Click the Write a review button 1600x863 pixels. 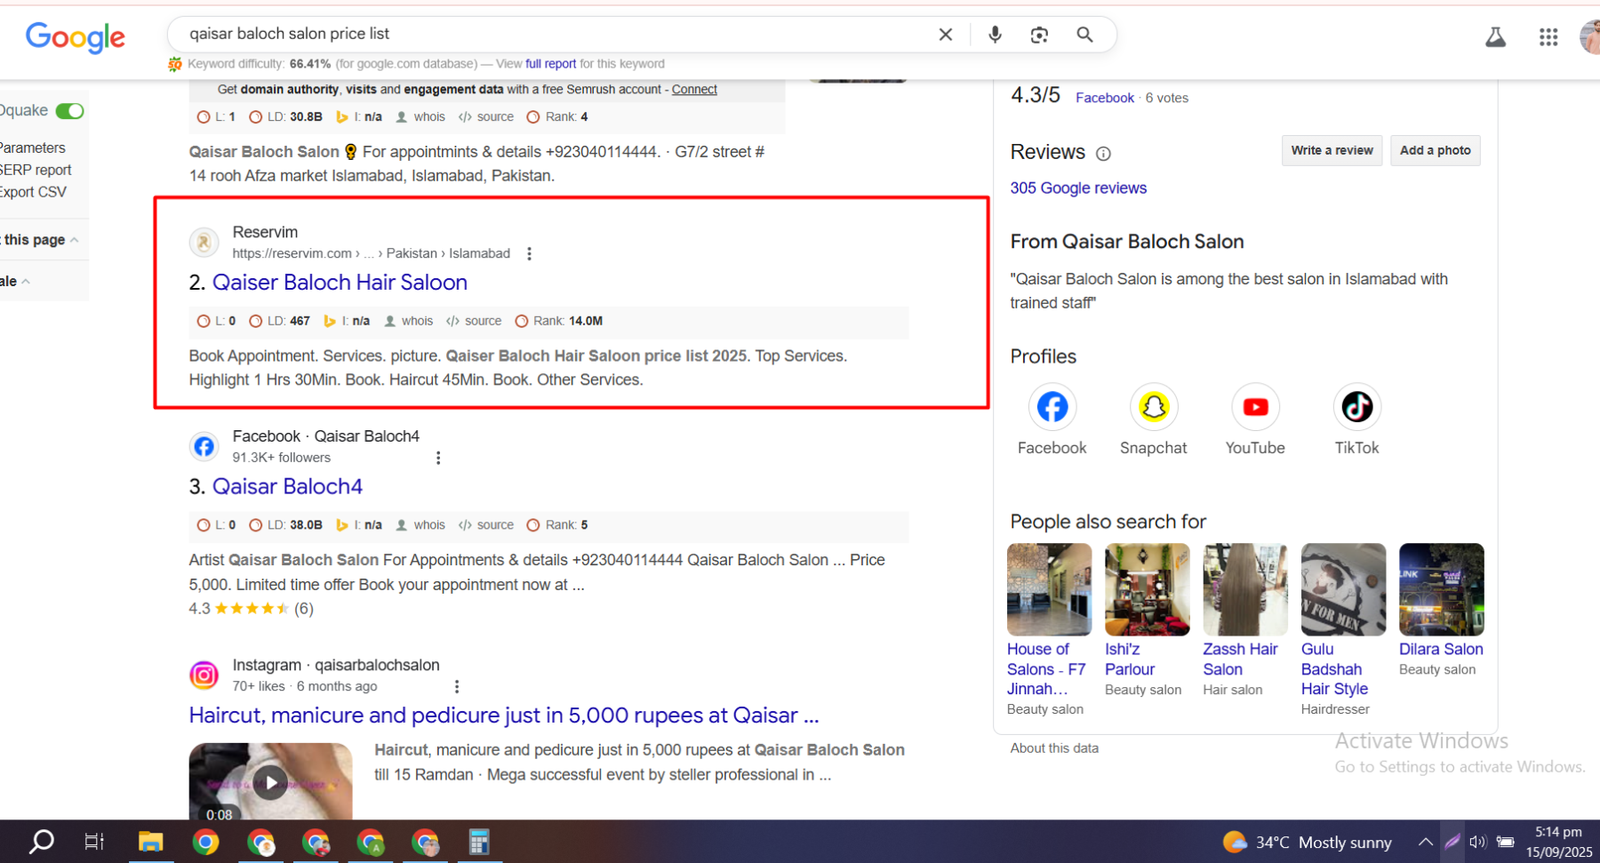coord(1331,151)
